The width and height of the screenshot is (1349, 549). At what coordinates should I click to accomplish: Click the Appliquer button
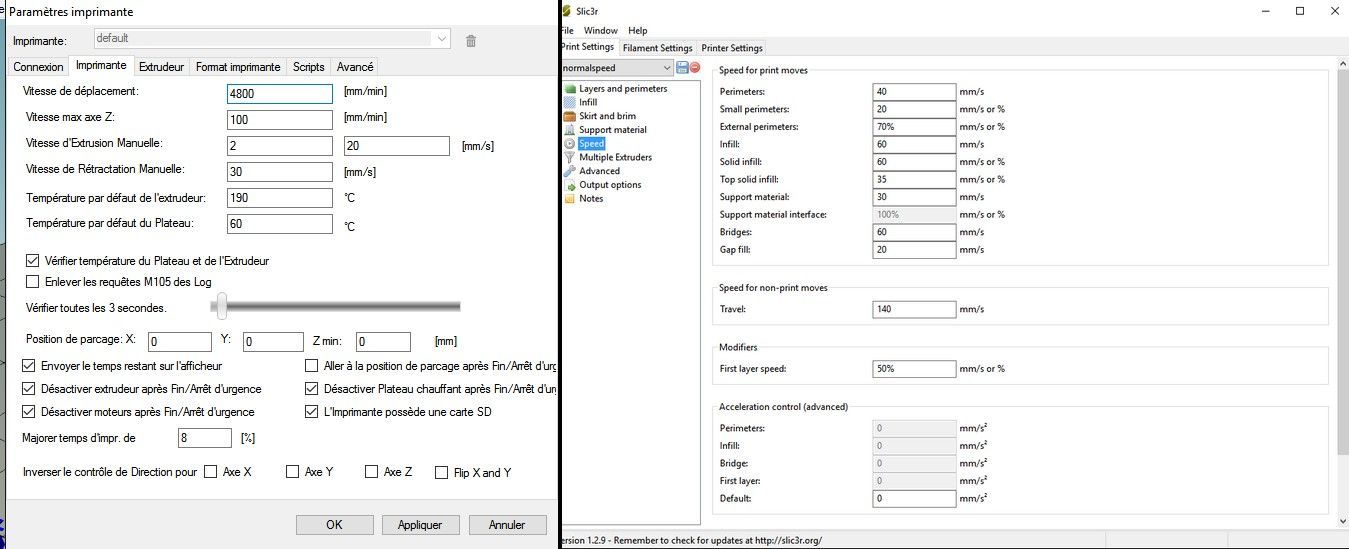pos(420,525)
